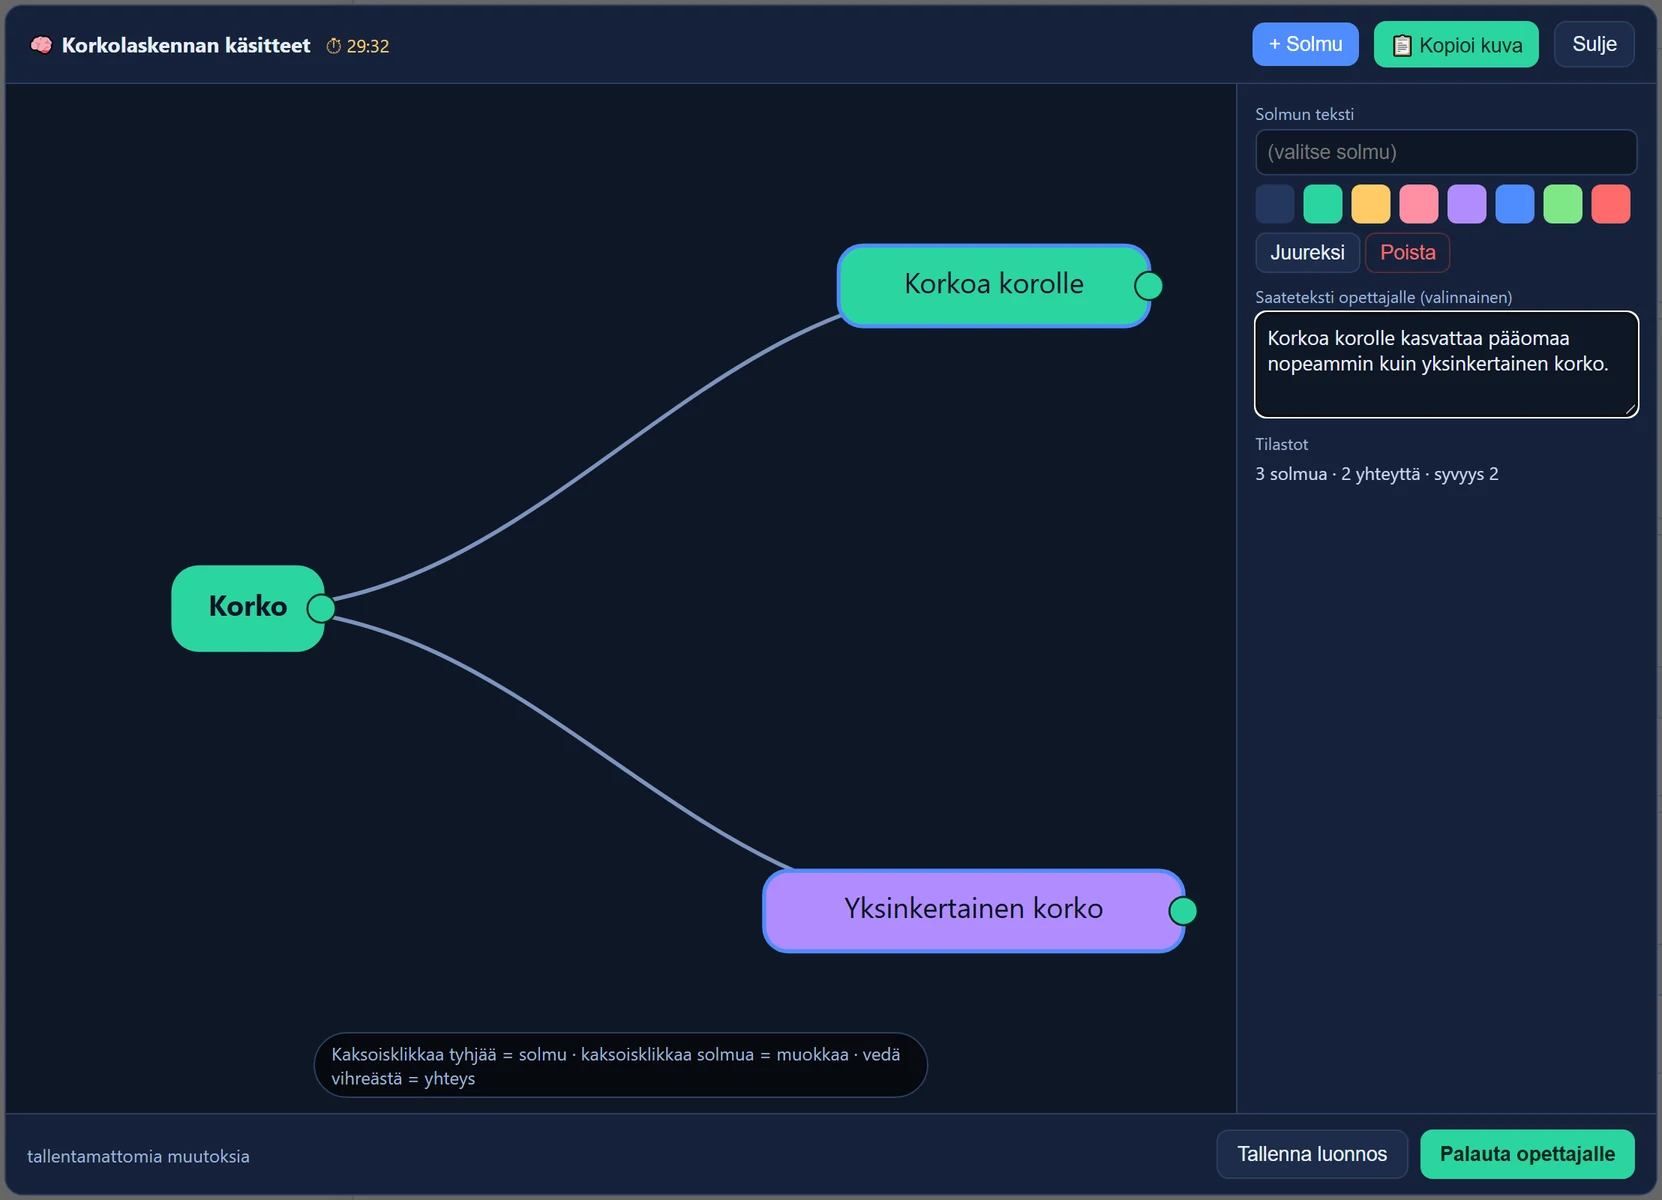Click the Juureksi button
Viewport: 1662px width, 1200px height.
coord(1307,252)
